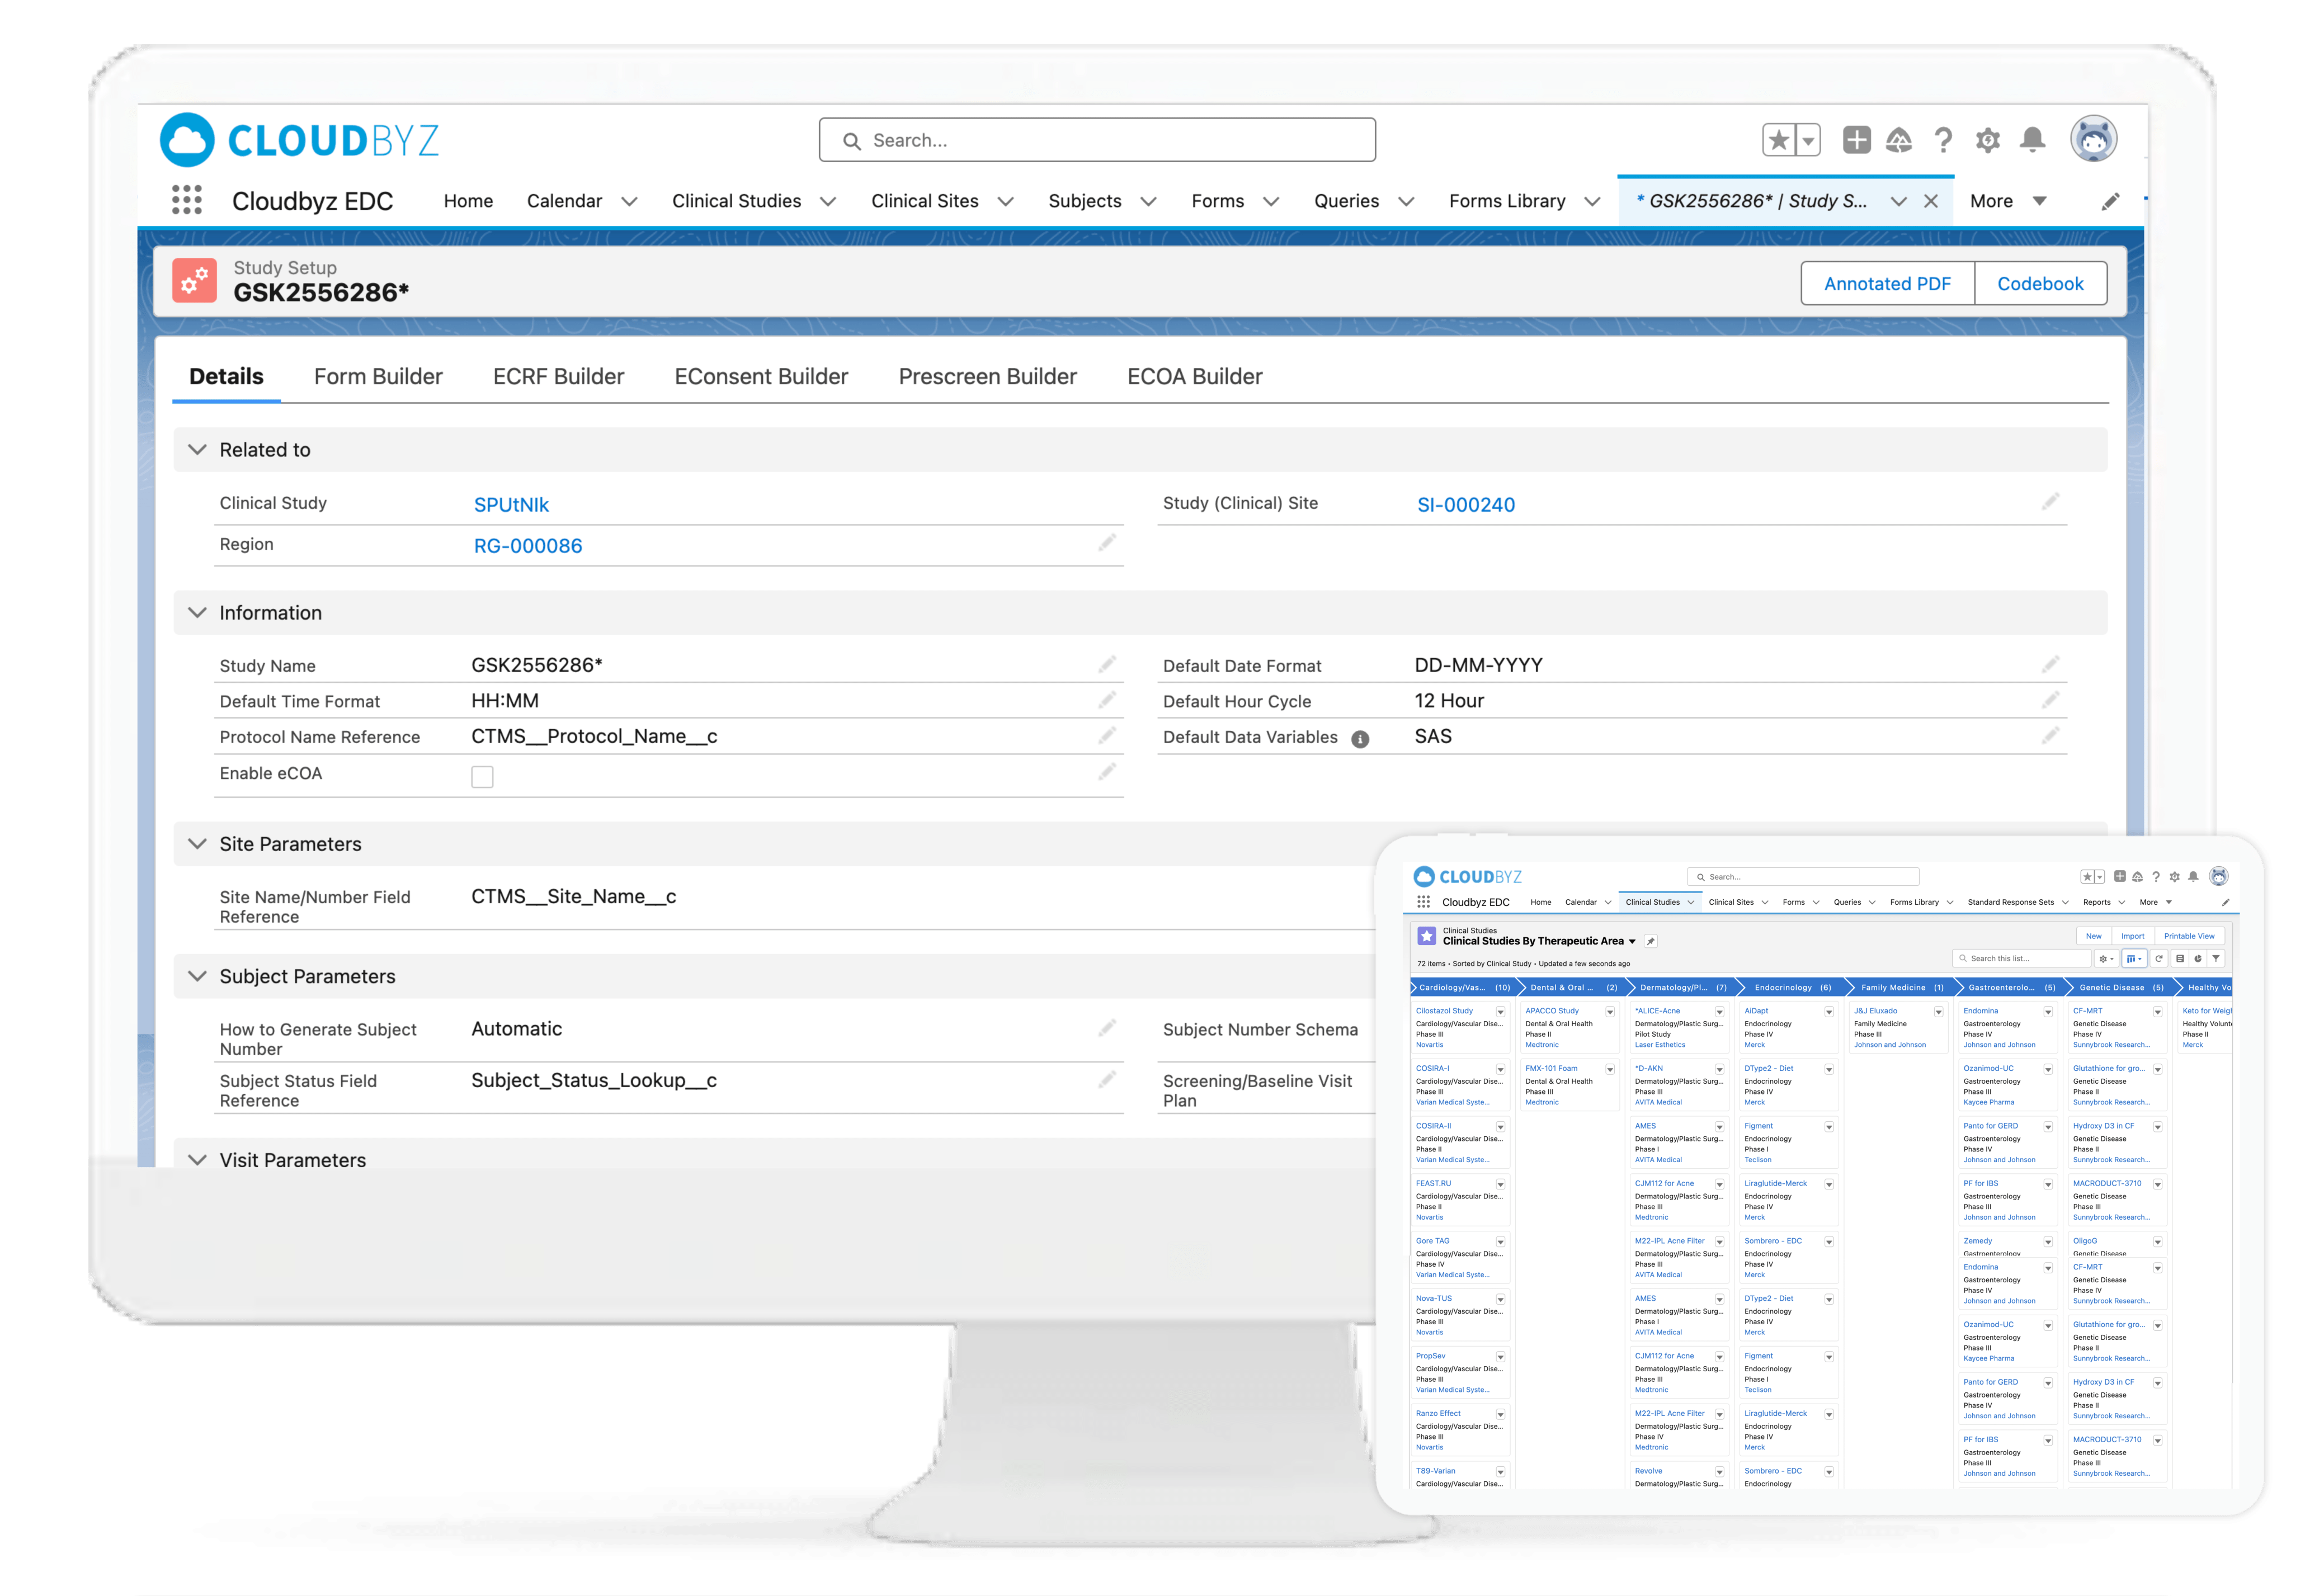
Task: Click the Default Data Variables info icon
Action: pos(1360,739)
